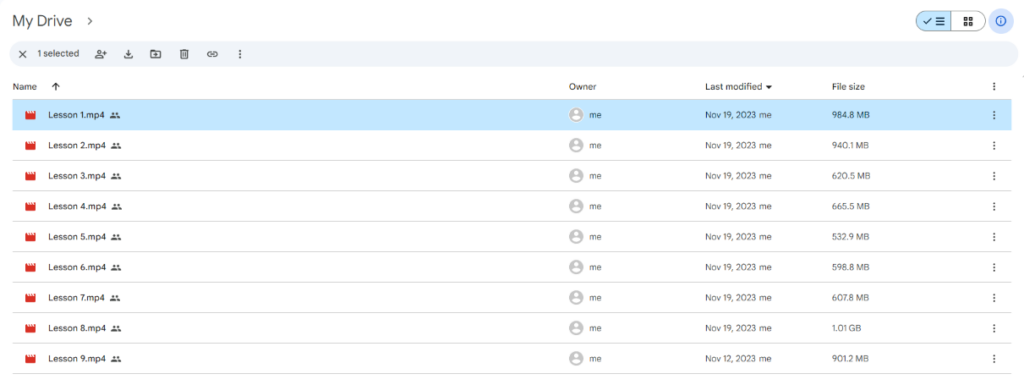This screenshot has height=385, width=1024.
Task: Click the trash icon to remove file
Action: (x=184, y=54)
